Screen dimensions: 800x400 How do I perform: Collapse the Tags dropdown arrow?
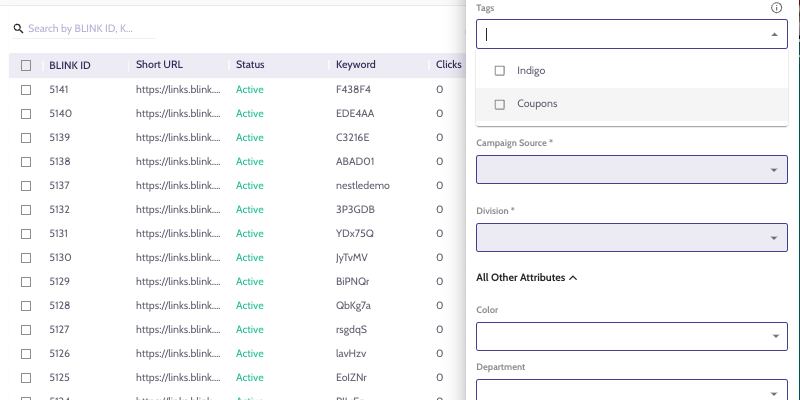point(773,34)
